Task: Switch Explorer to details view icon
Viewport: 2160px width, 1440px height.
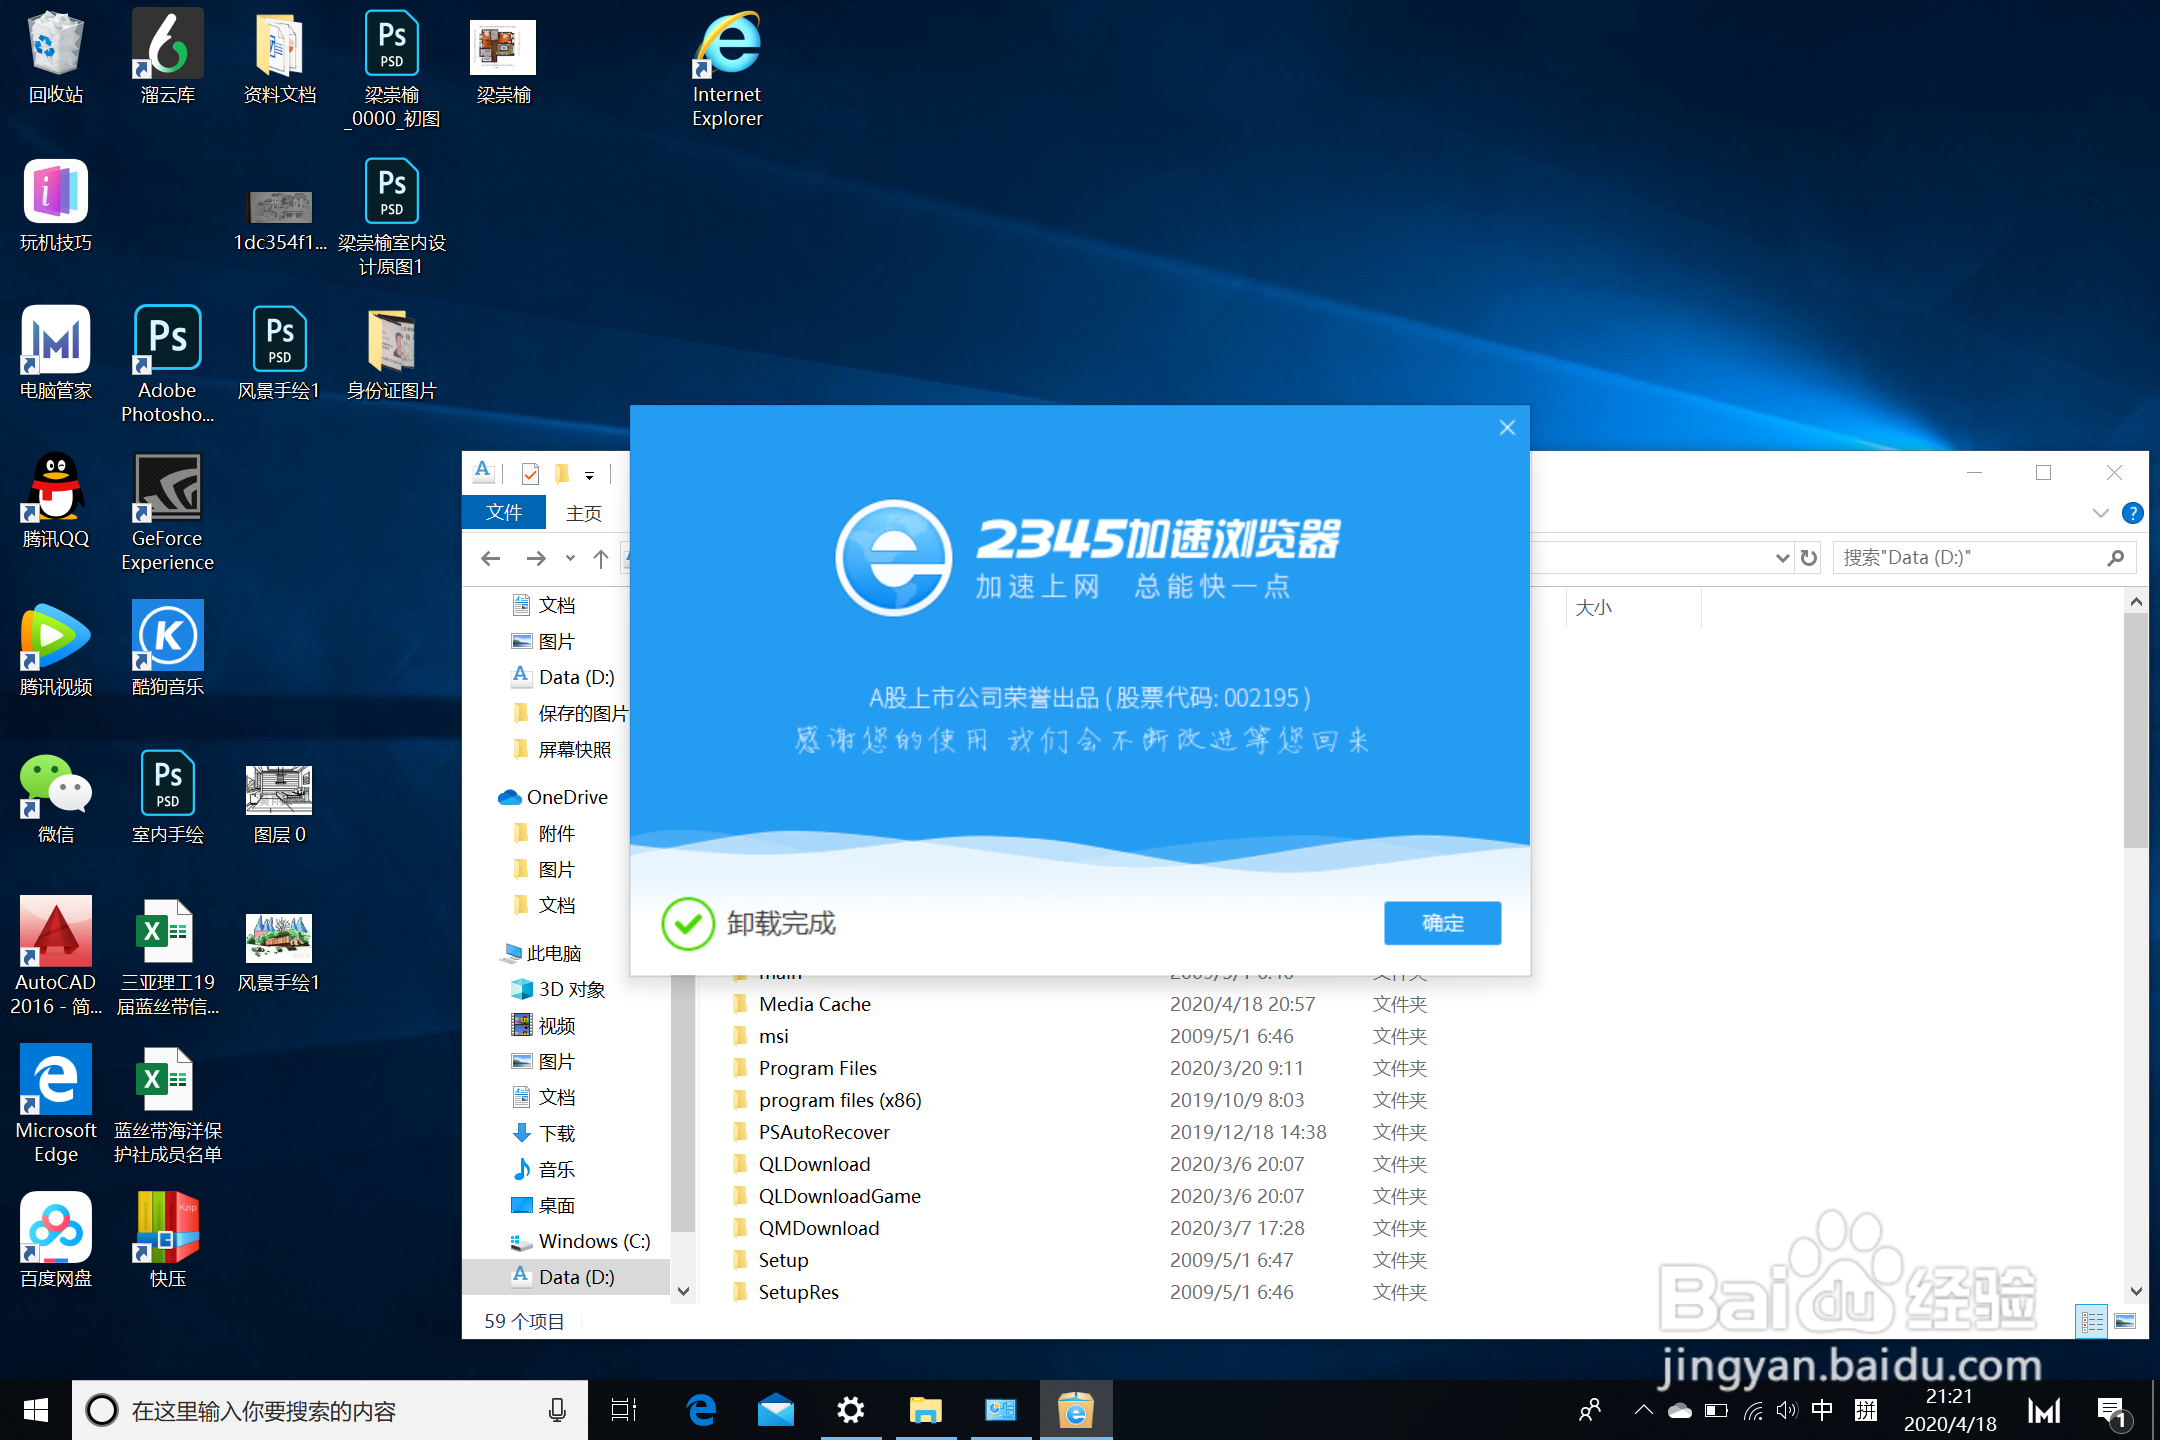Action: tap(2091, 1322)
